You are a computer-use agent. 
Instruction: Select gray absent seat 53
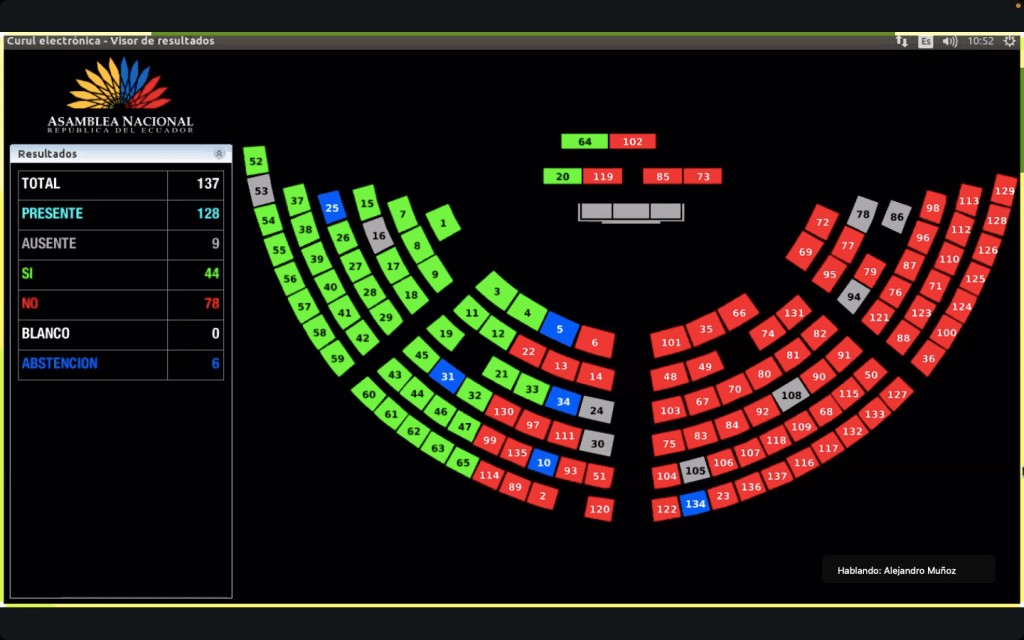(262, 190)
